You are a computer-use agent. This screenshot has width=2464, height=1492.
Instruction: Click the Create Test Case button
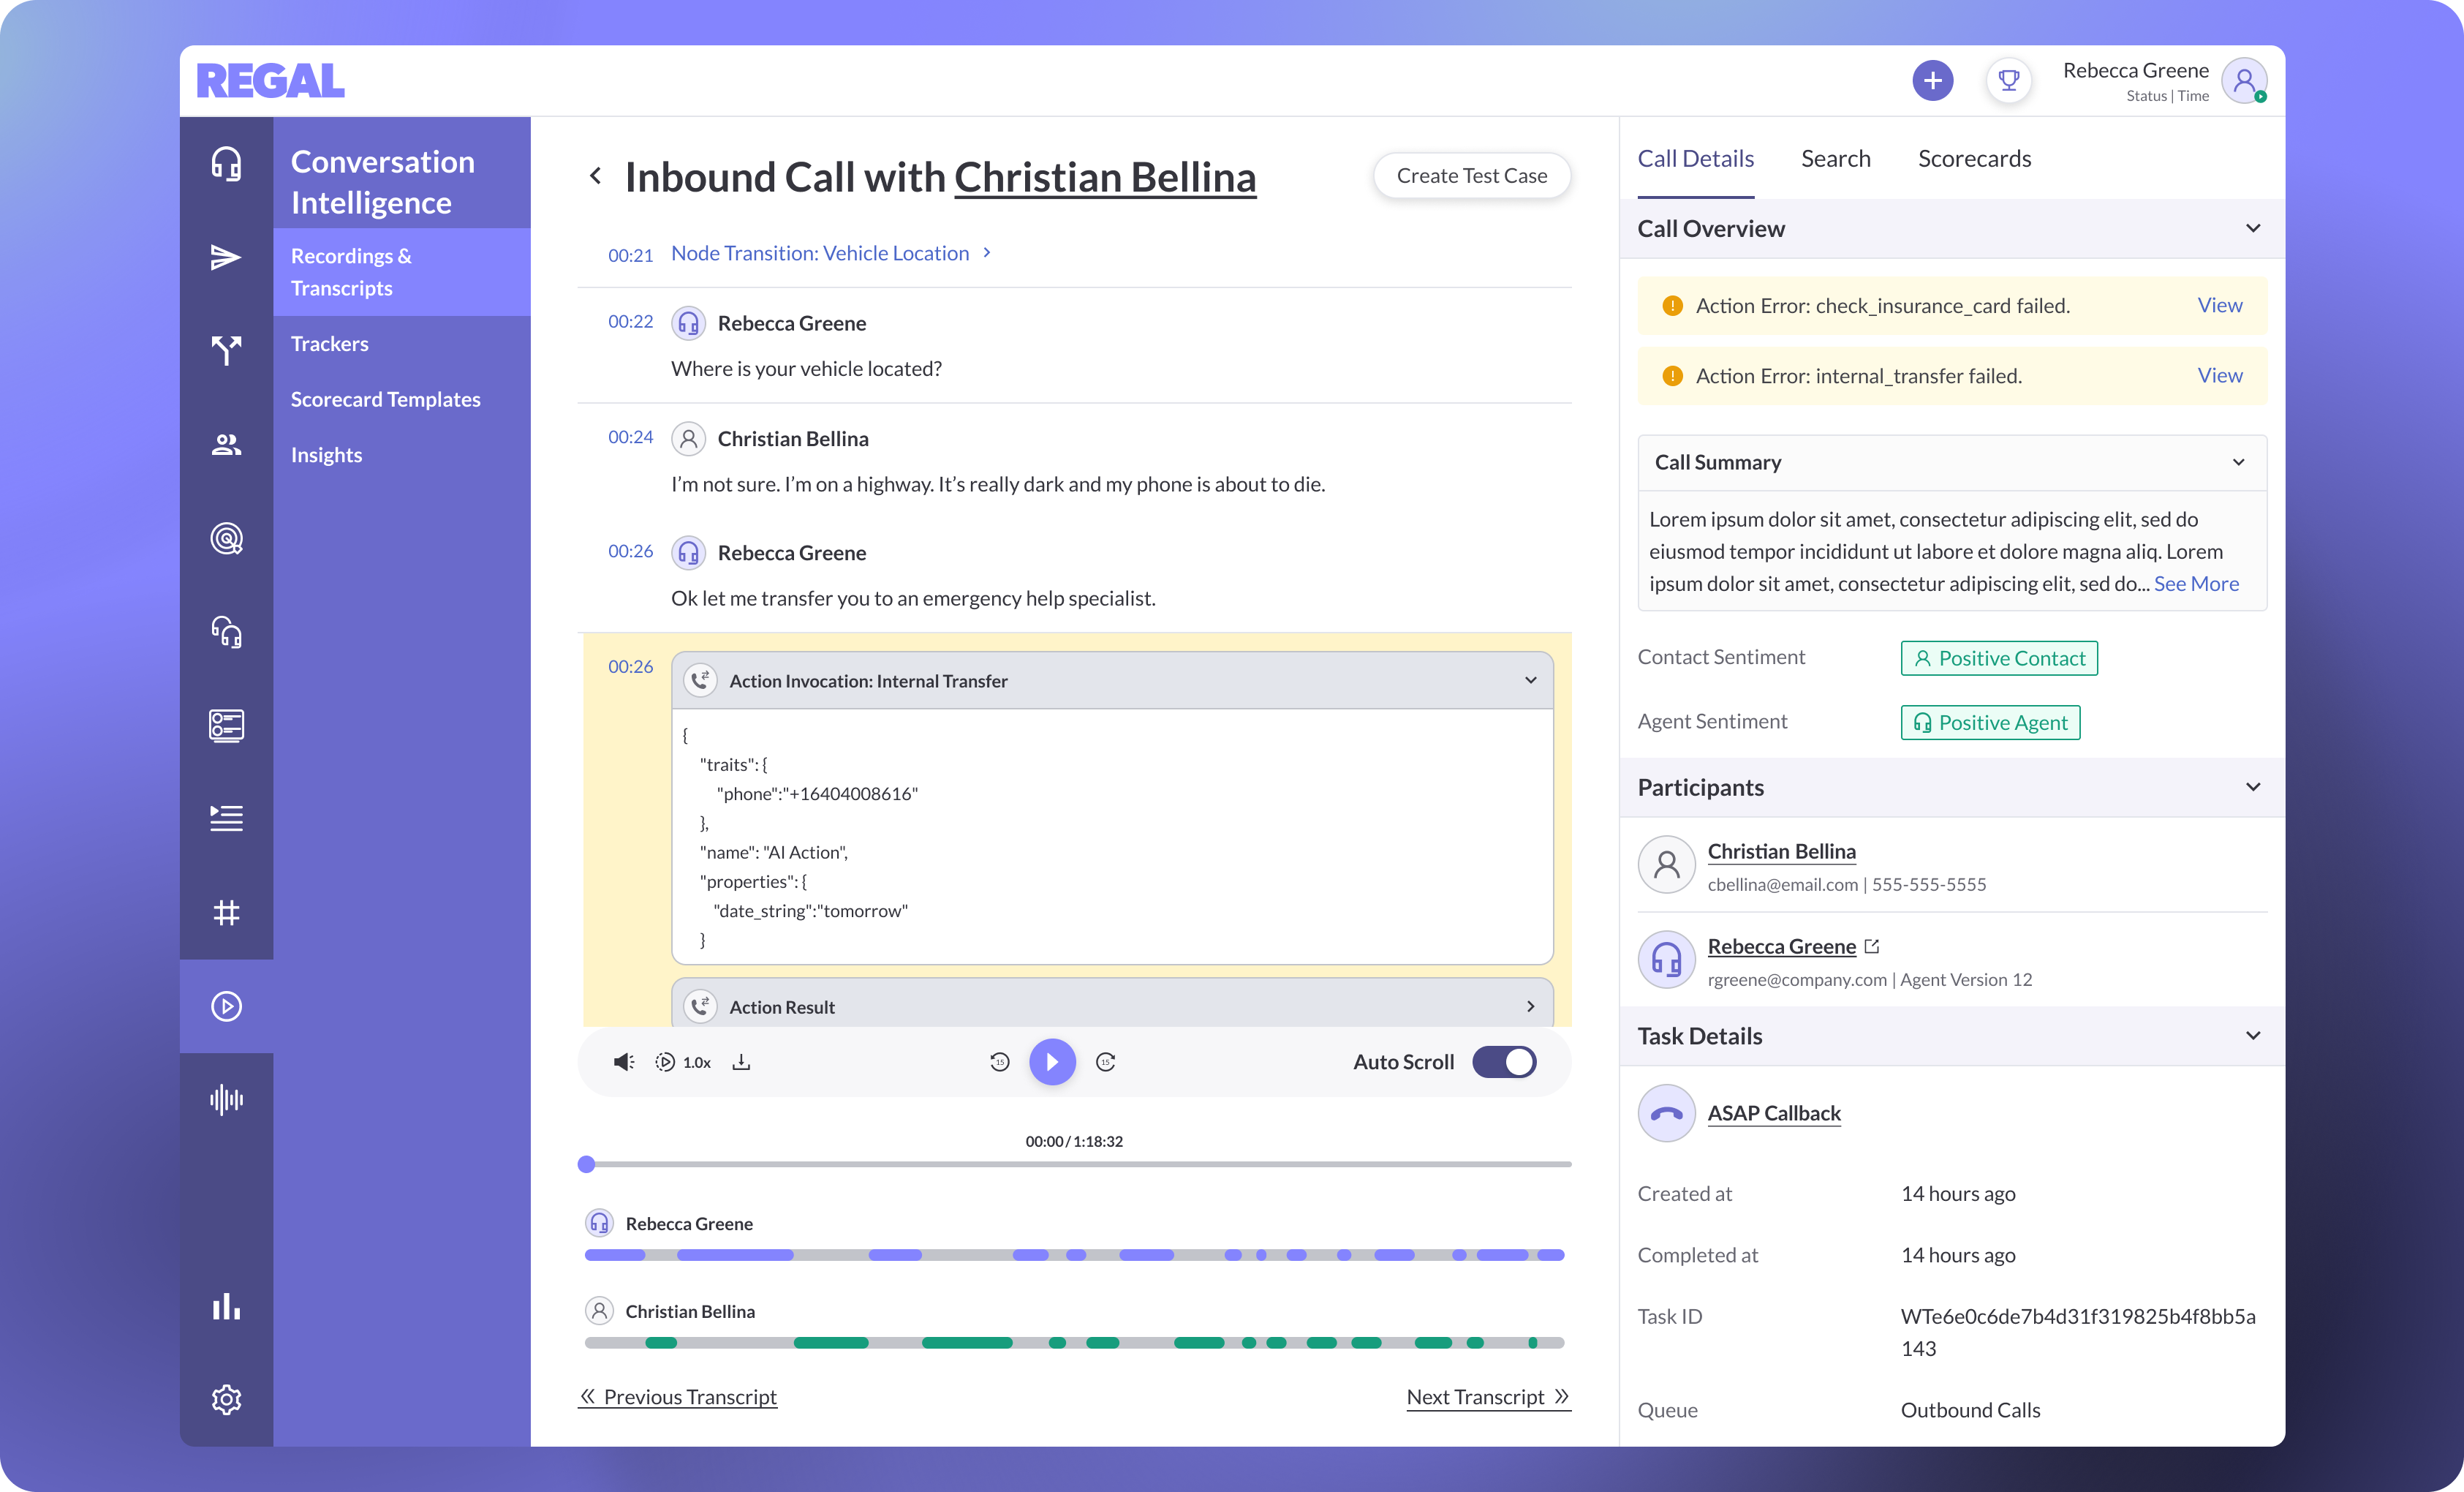point(1471,176)
